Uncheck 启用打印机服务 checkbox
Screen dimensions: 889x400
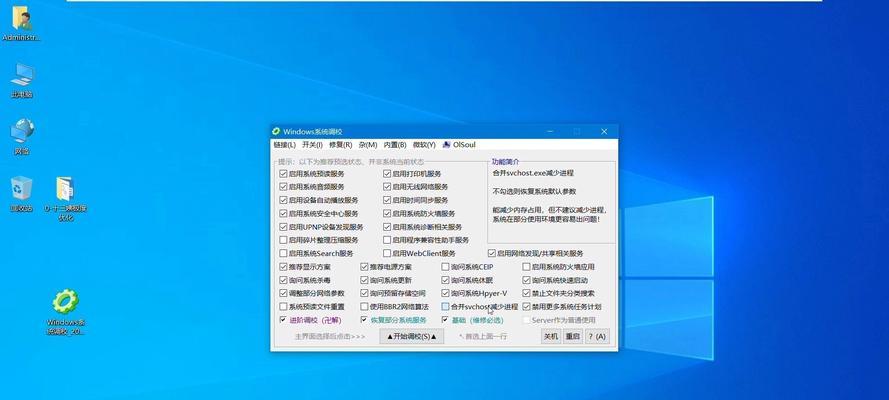click(x=387, y=173)
